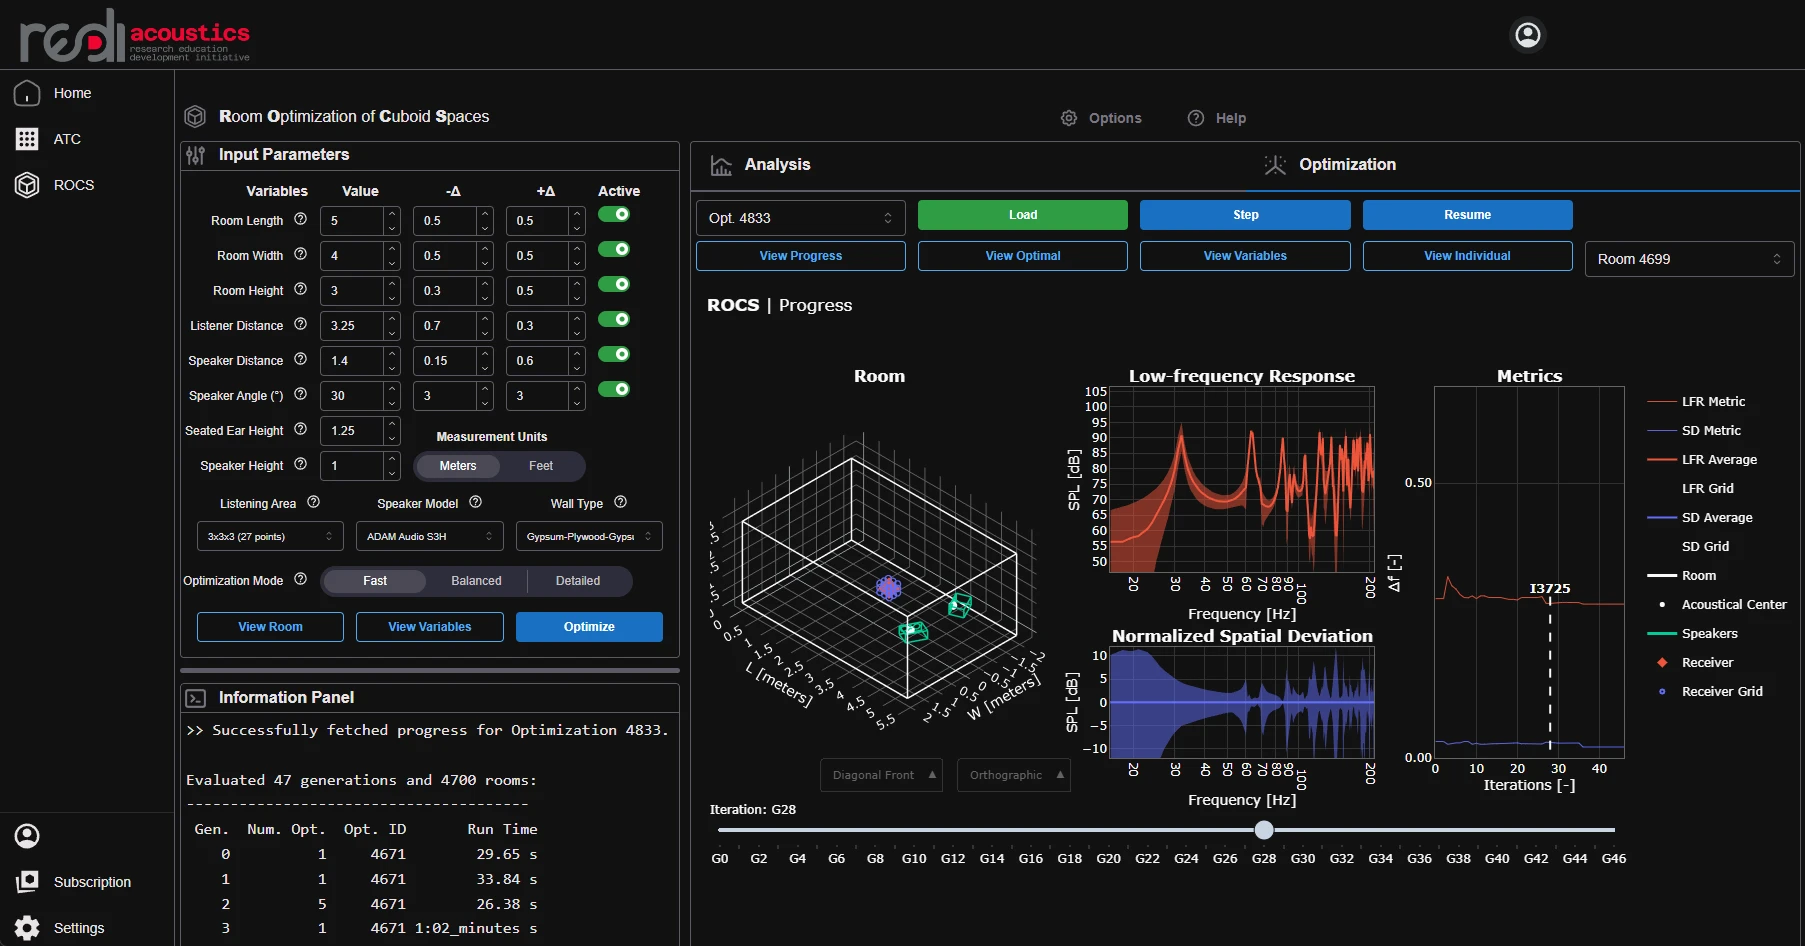Switch to the Optimization tab
The width and height of the screenshot is (1805, 946).
(1346, 165)
